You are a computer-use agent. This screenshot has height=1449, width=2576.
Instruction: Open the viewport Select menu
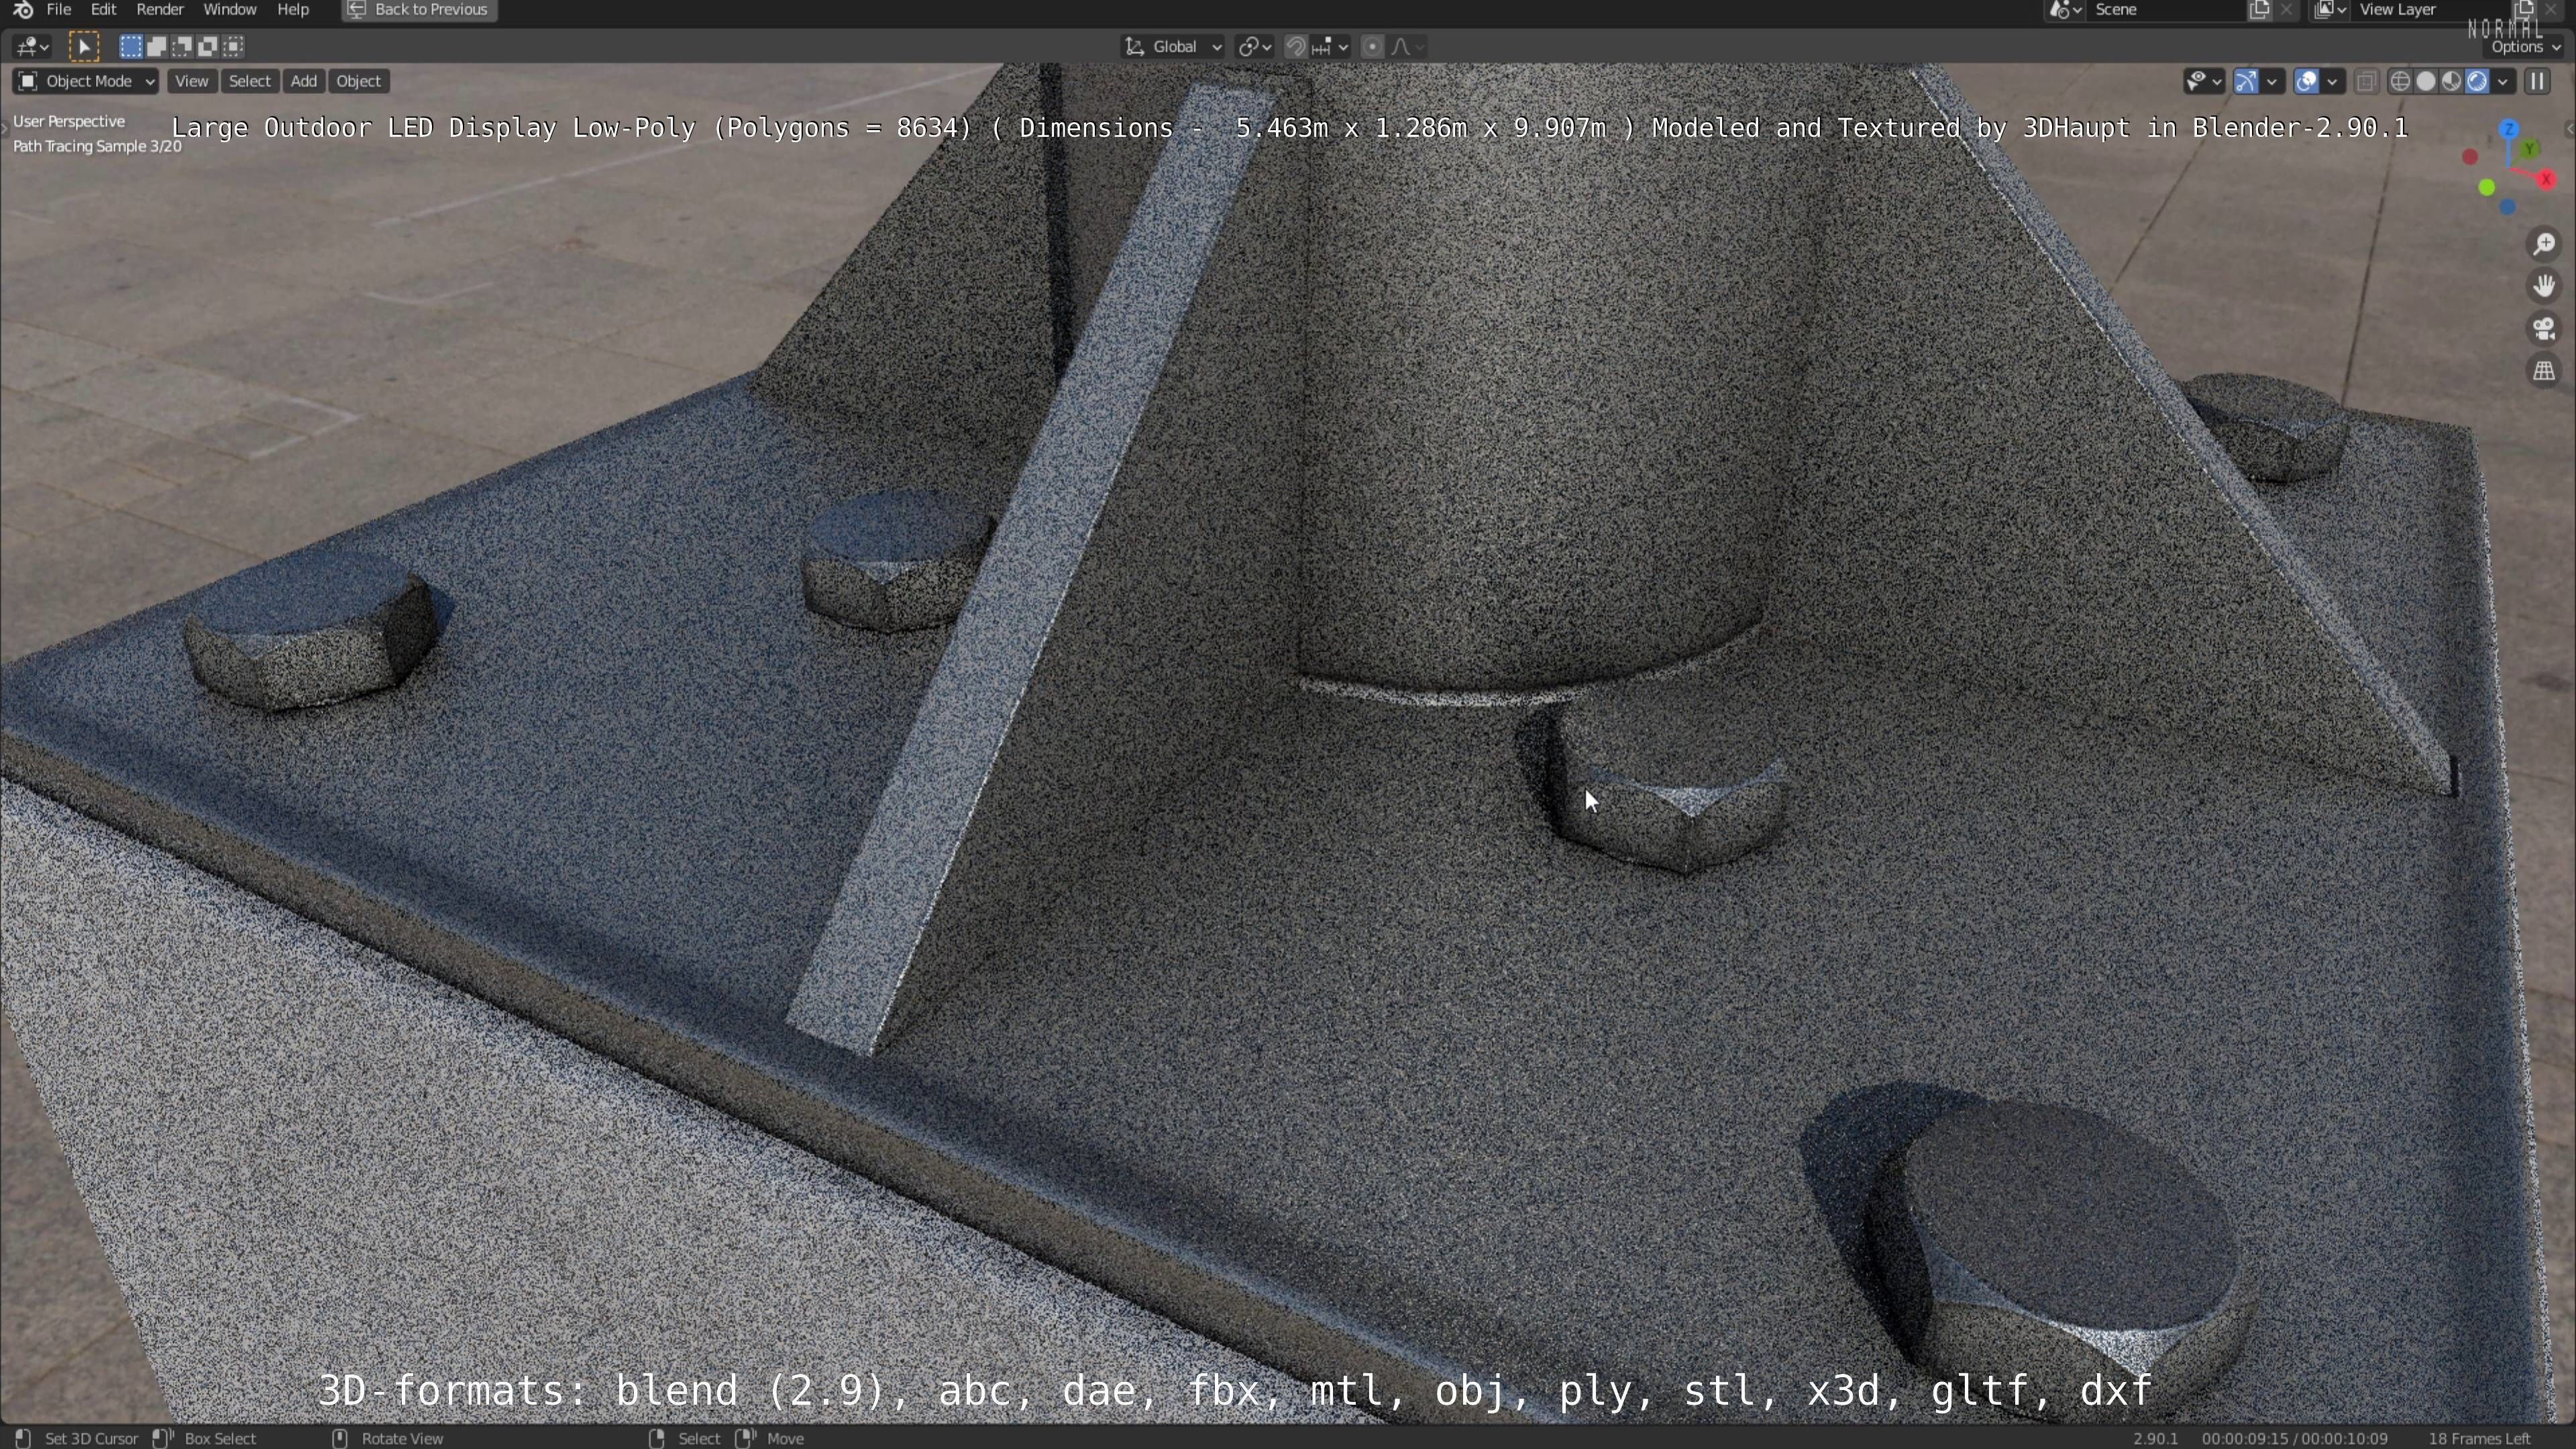tap(249, 81)
